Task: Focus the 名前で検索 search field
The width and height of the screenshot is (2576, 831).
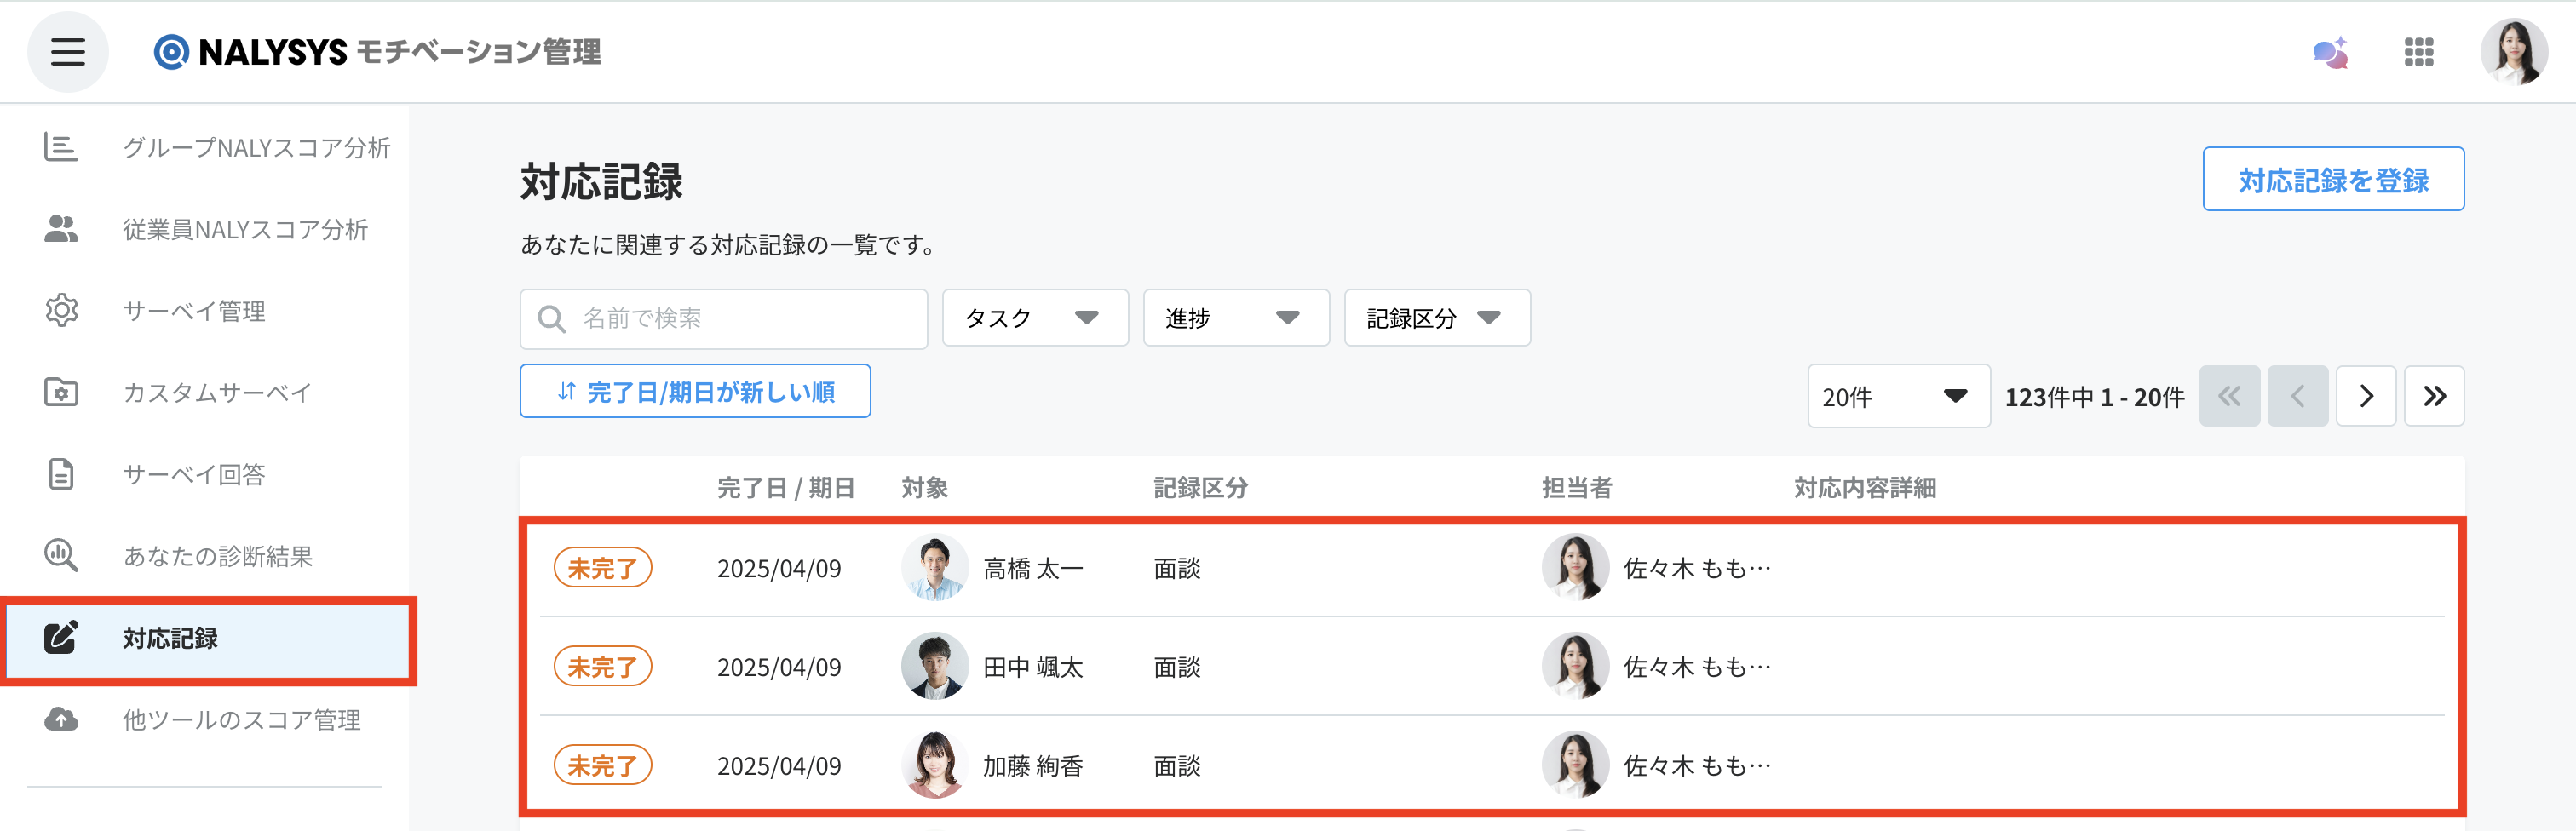Action: pos(723,319)
